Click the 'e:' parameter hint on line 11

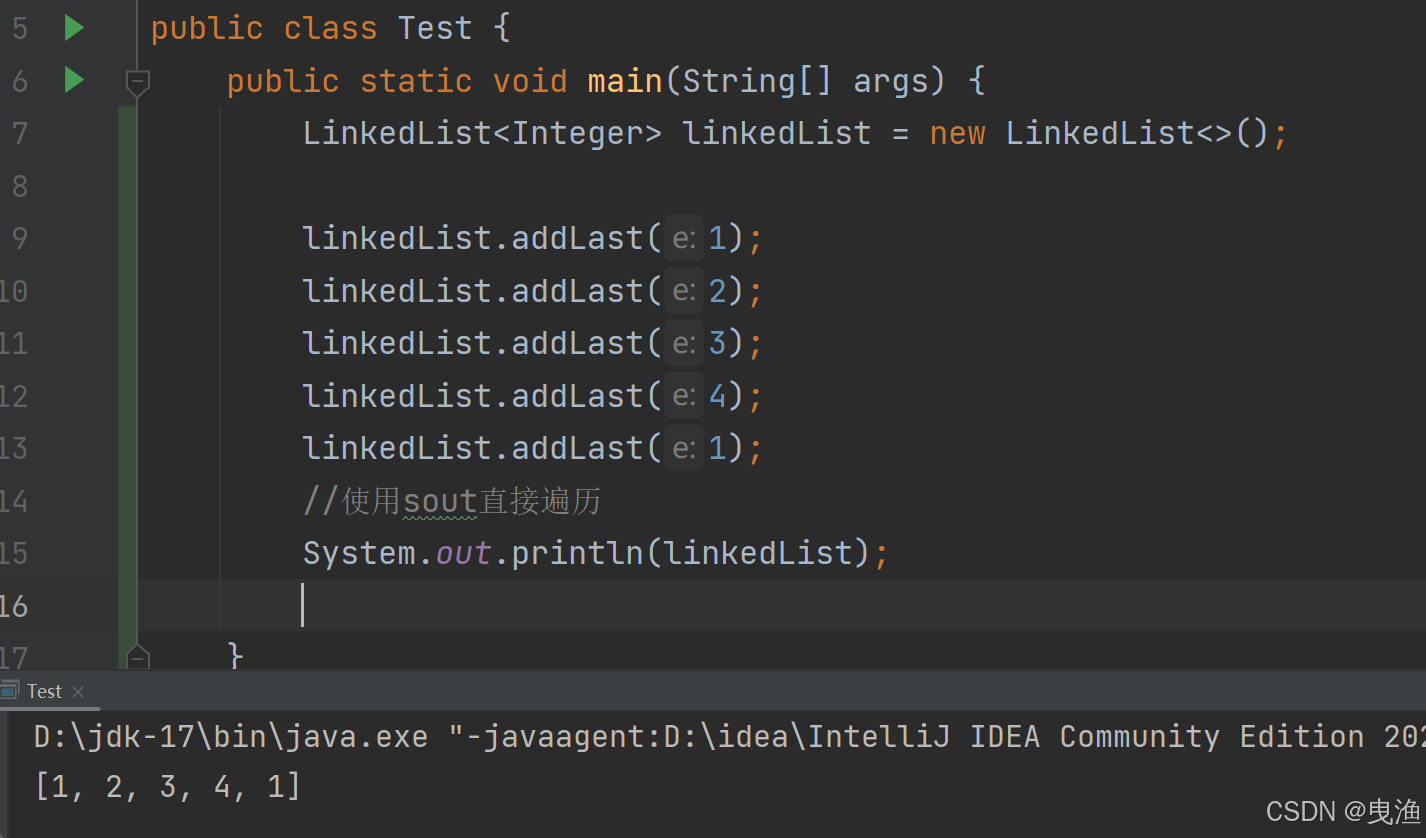tap(684, 343)
